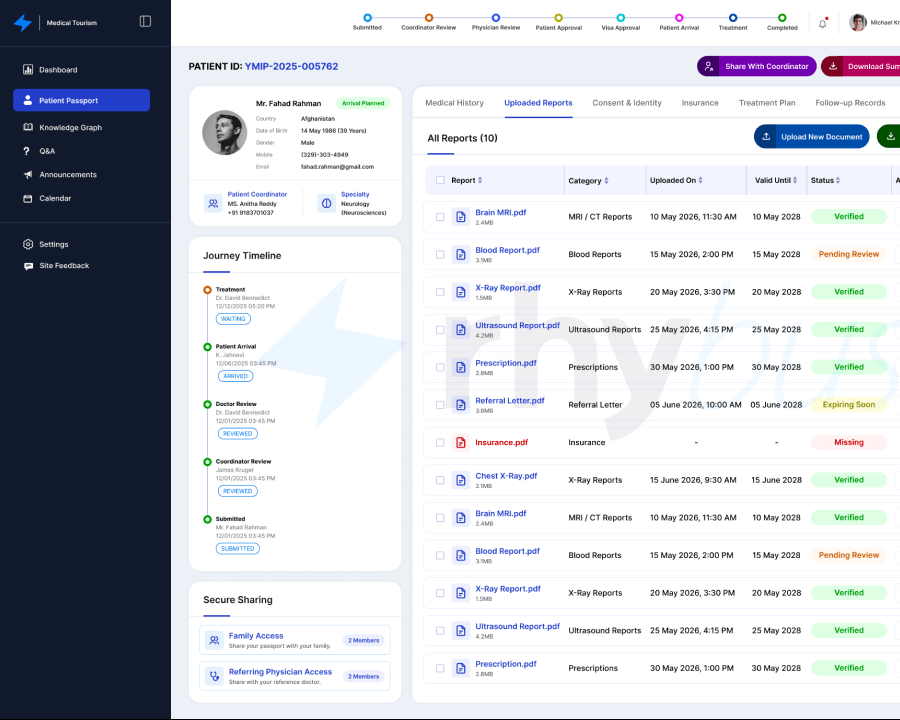Click Share With Coordinator button
The height and width of the screenshot is (720, 900).
(757, 66)
